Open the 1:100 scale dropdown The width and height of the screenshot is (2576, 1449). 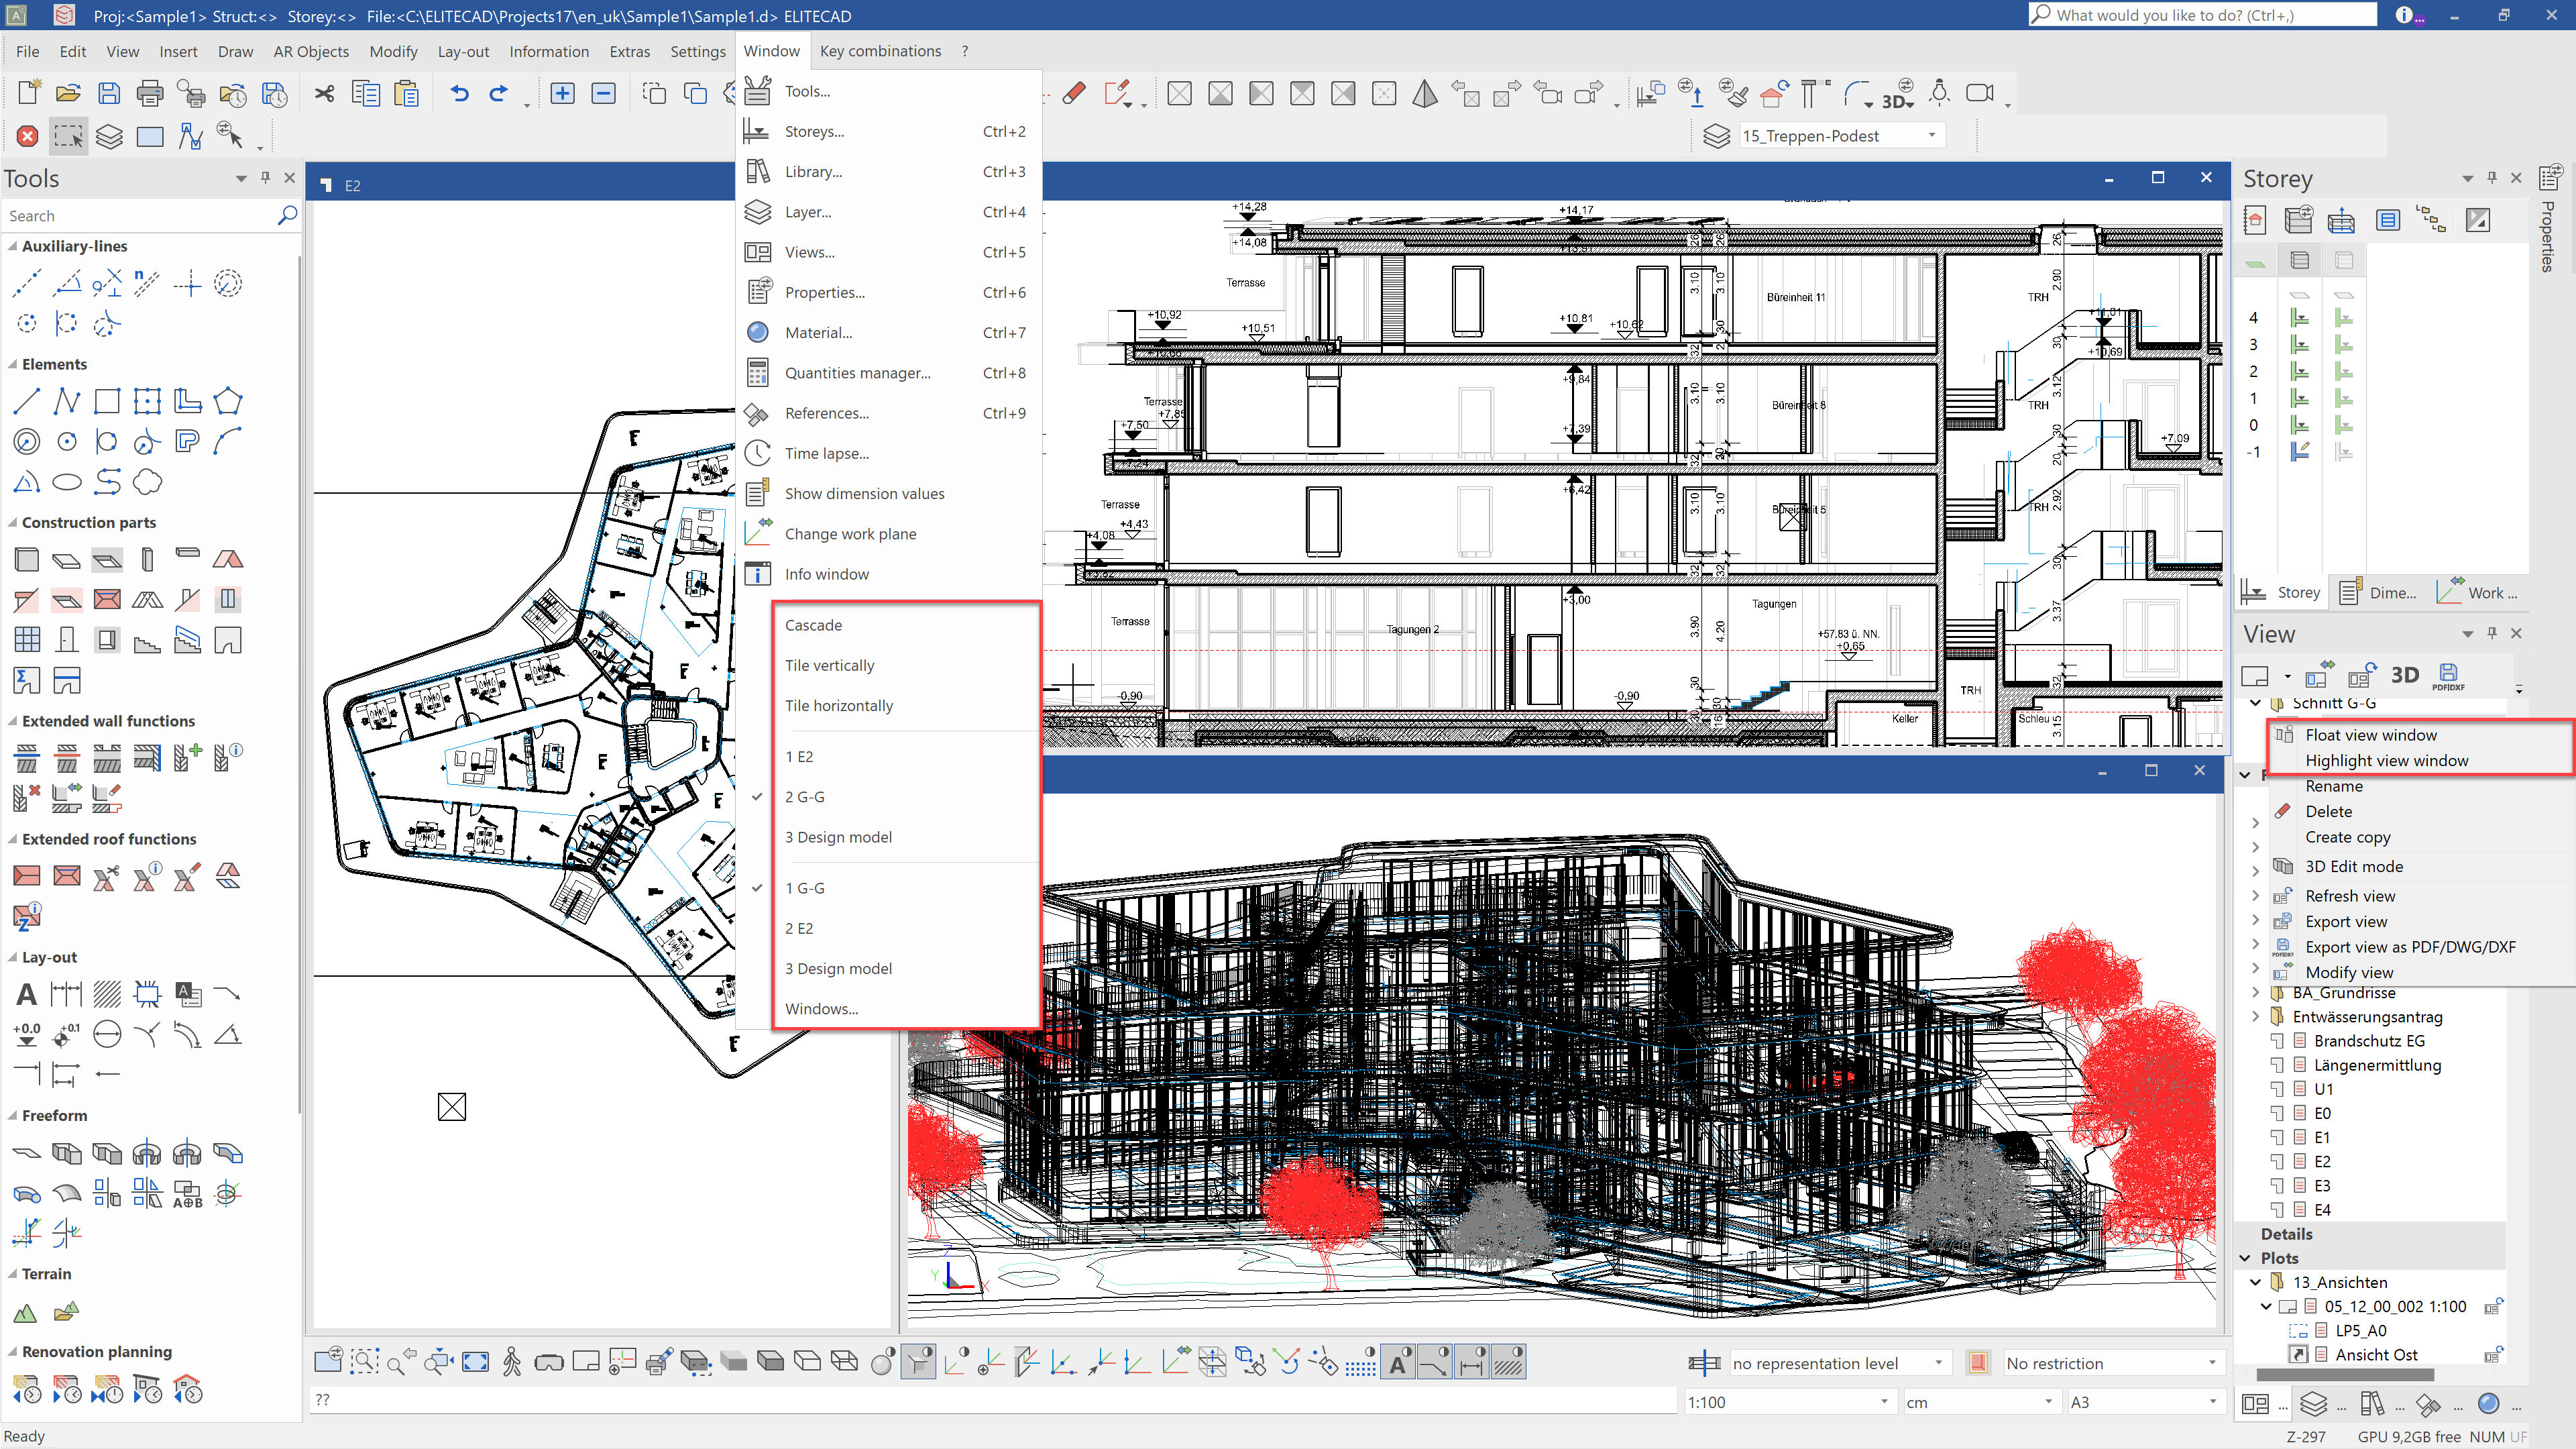click(x=1883, y=1402)
